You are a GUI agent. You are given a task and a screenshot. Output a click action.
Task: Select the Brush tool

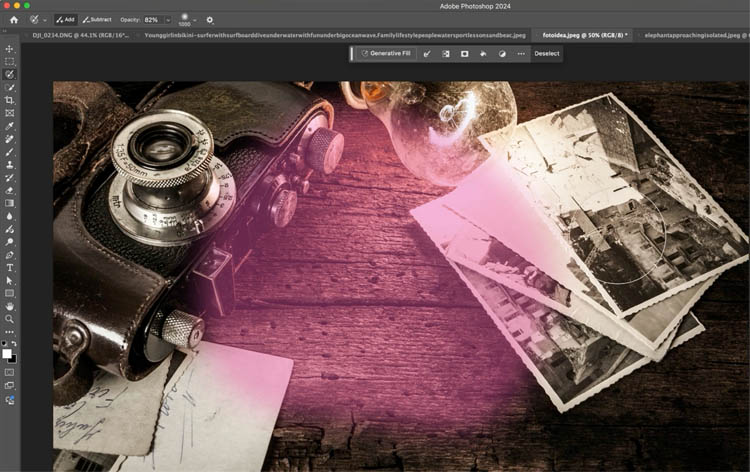pos(9,152)
